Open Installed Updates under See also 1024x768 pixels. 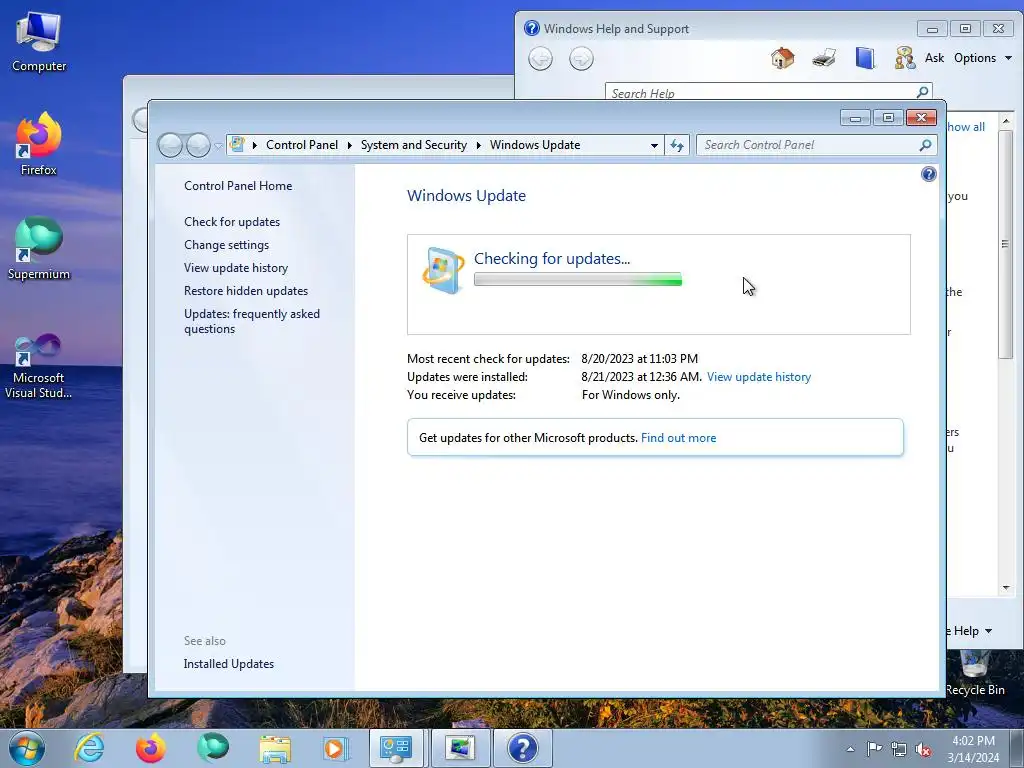click(x=229, y=664)
